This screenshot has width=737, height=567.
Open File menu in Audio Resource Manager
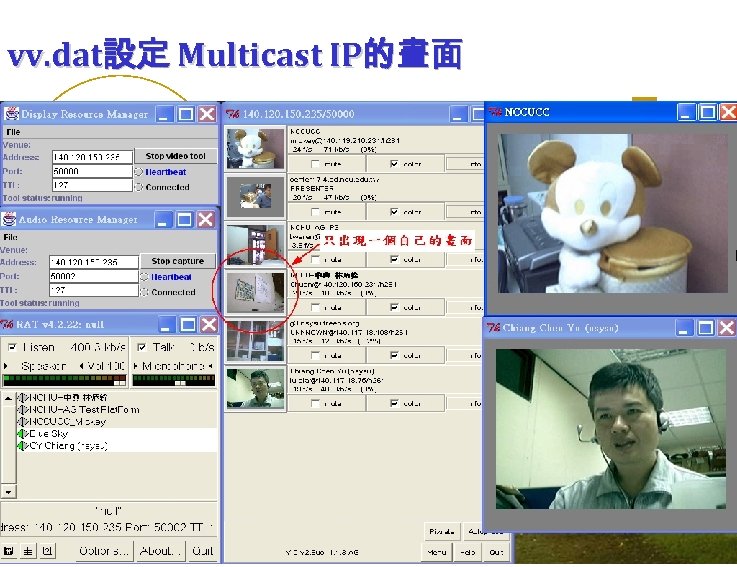pos(10,237)
